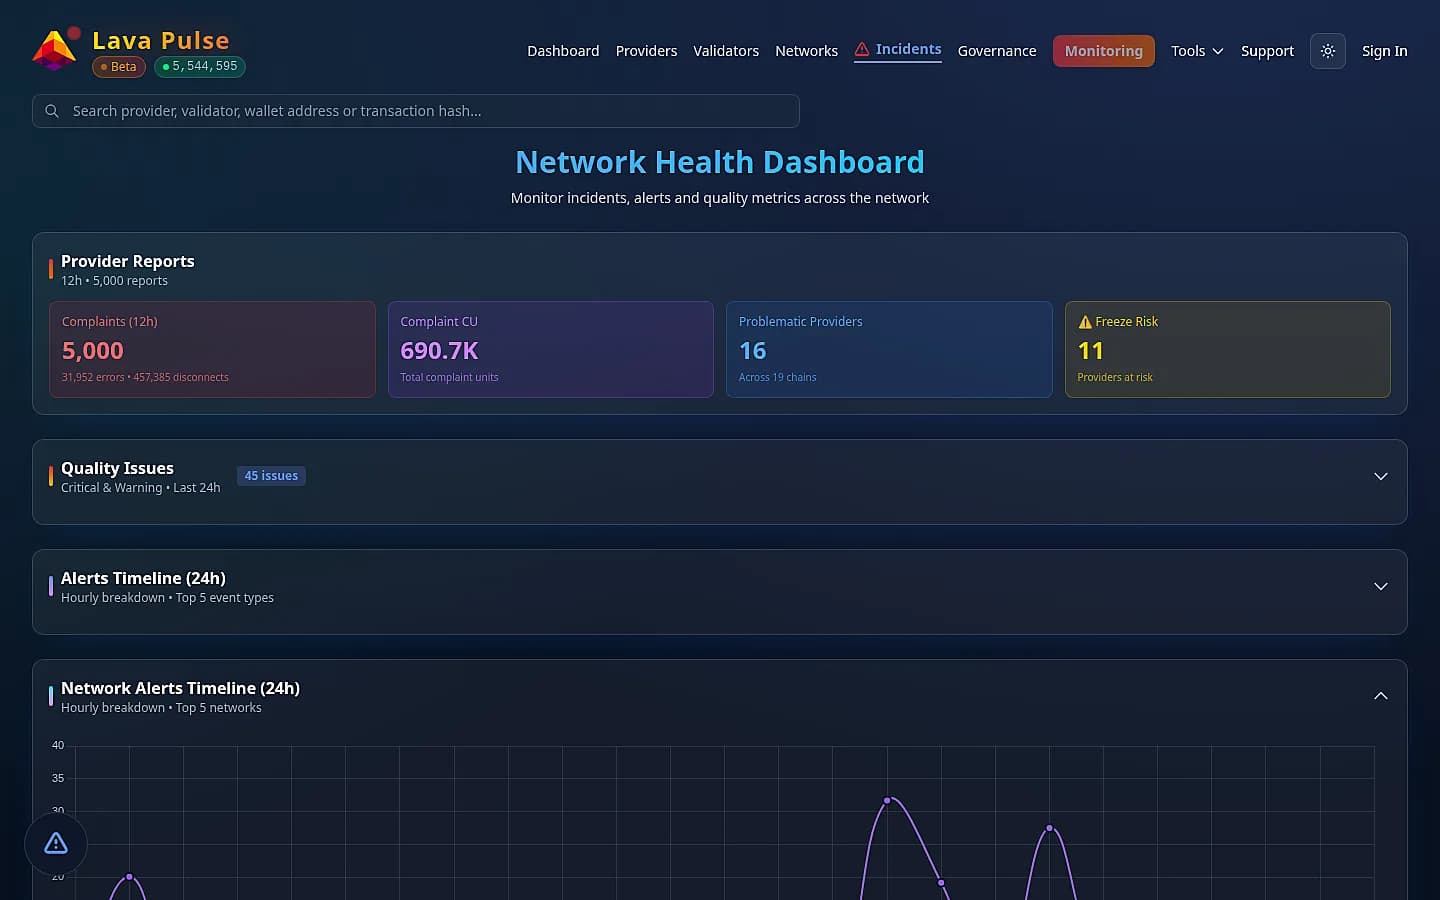The image size is (1440, 900).
Task: Click the Beta badge
Action: point(119,67)
